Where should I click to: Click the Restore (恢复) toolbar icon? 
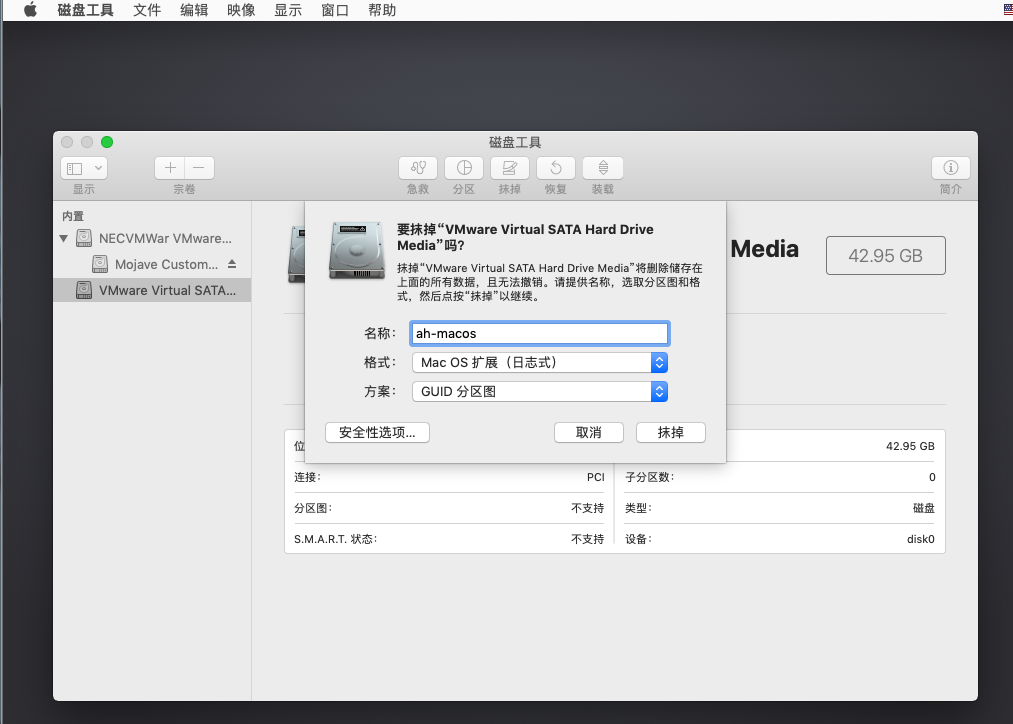pyautogui.click(x=556, y=168)
